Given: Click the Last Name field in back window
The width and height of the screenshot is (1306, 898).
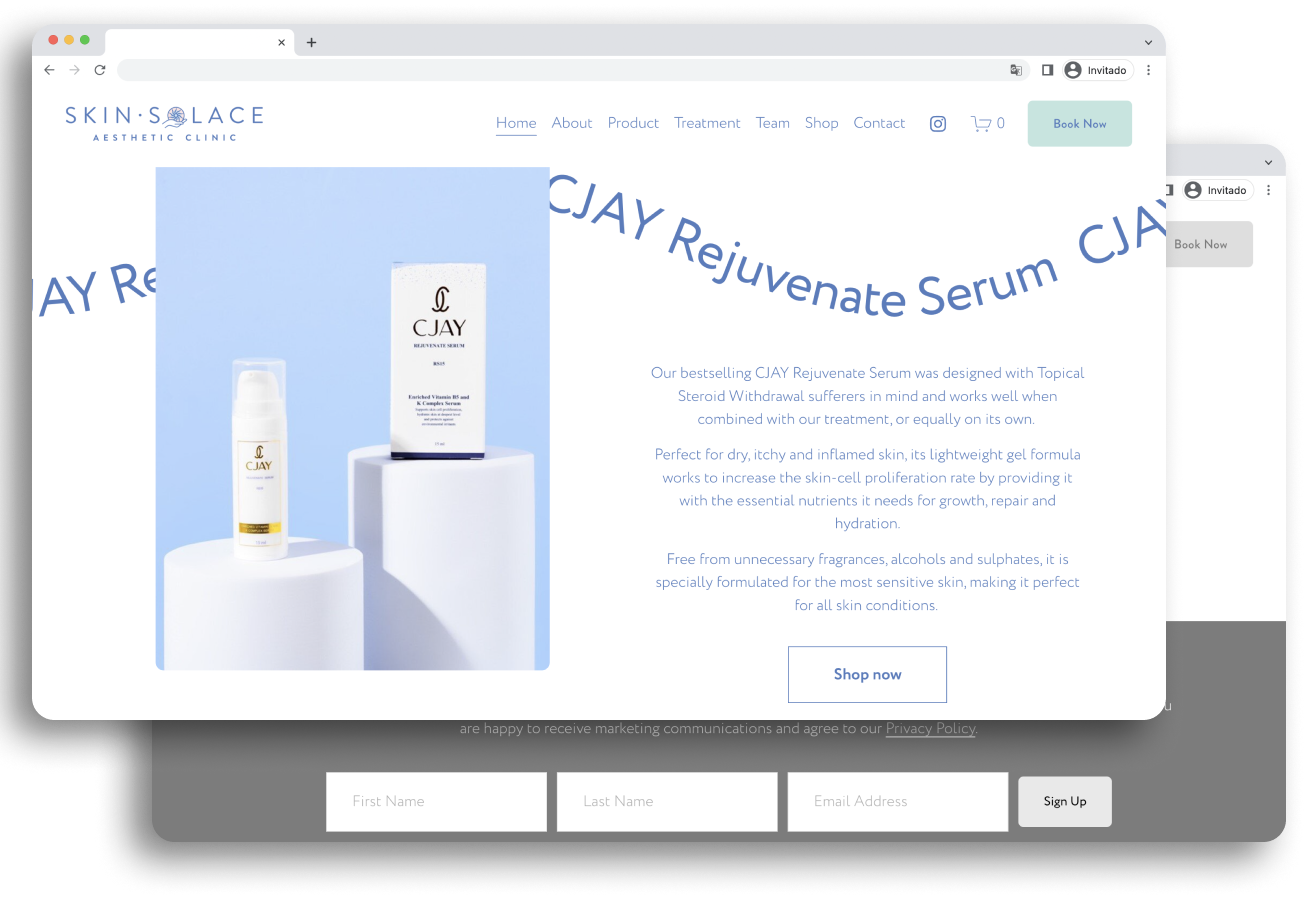Looking at the screenshot, I should pyautogui.click(x=667, y=801).
